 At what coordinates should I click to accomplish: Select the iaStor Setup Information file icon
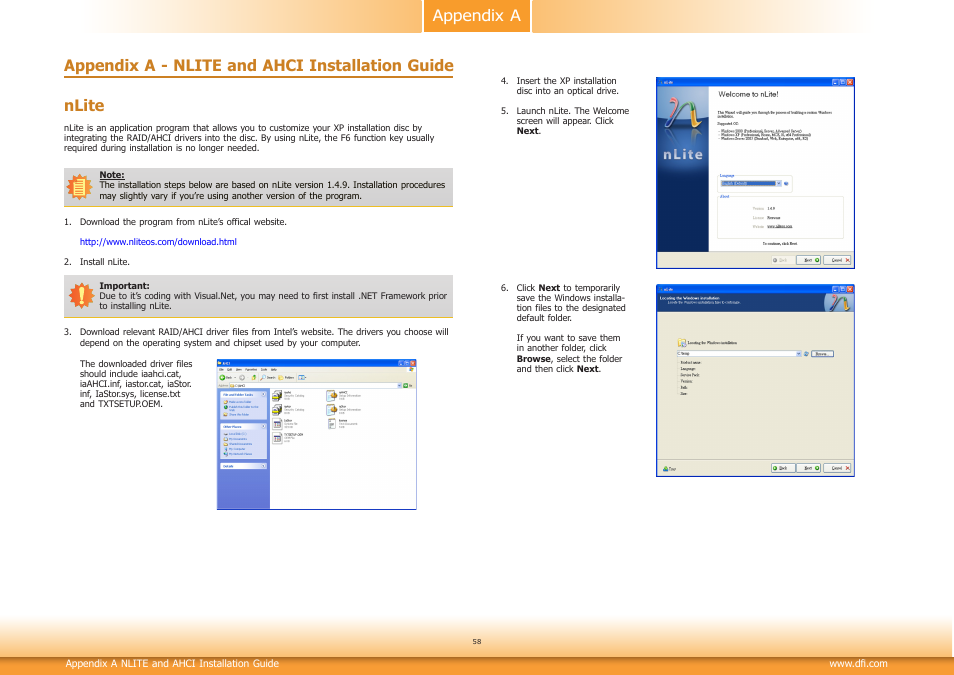[x=332, y=410]
